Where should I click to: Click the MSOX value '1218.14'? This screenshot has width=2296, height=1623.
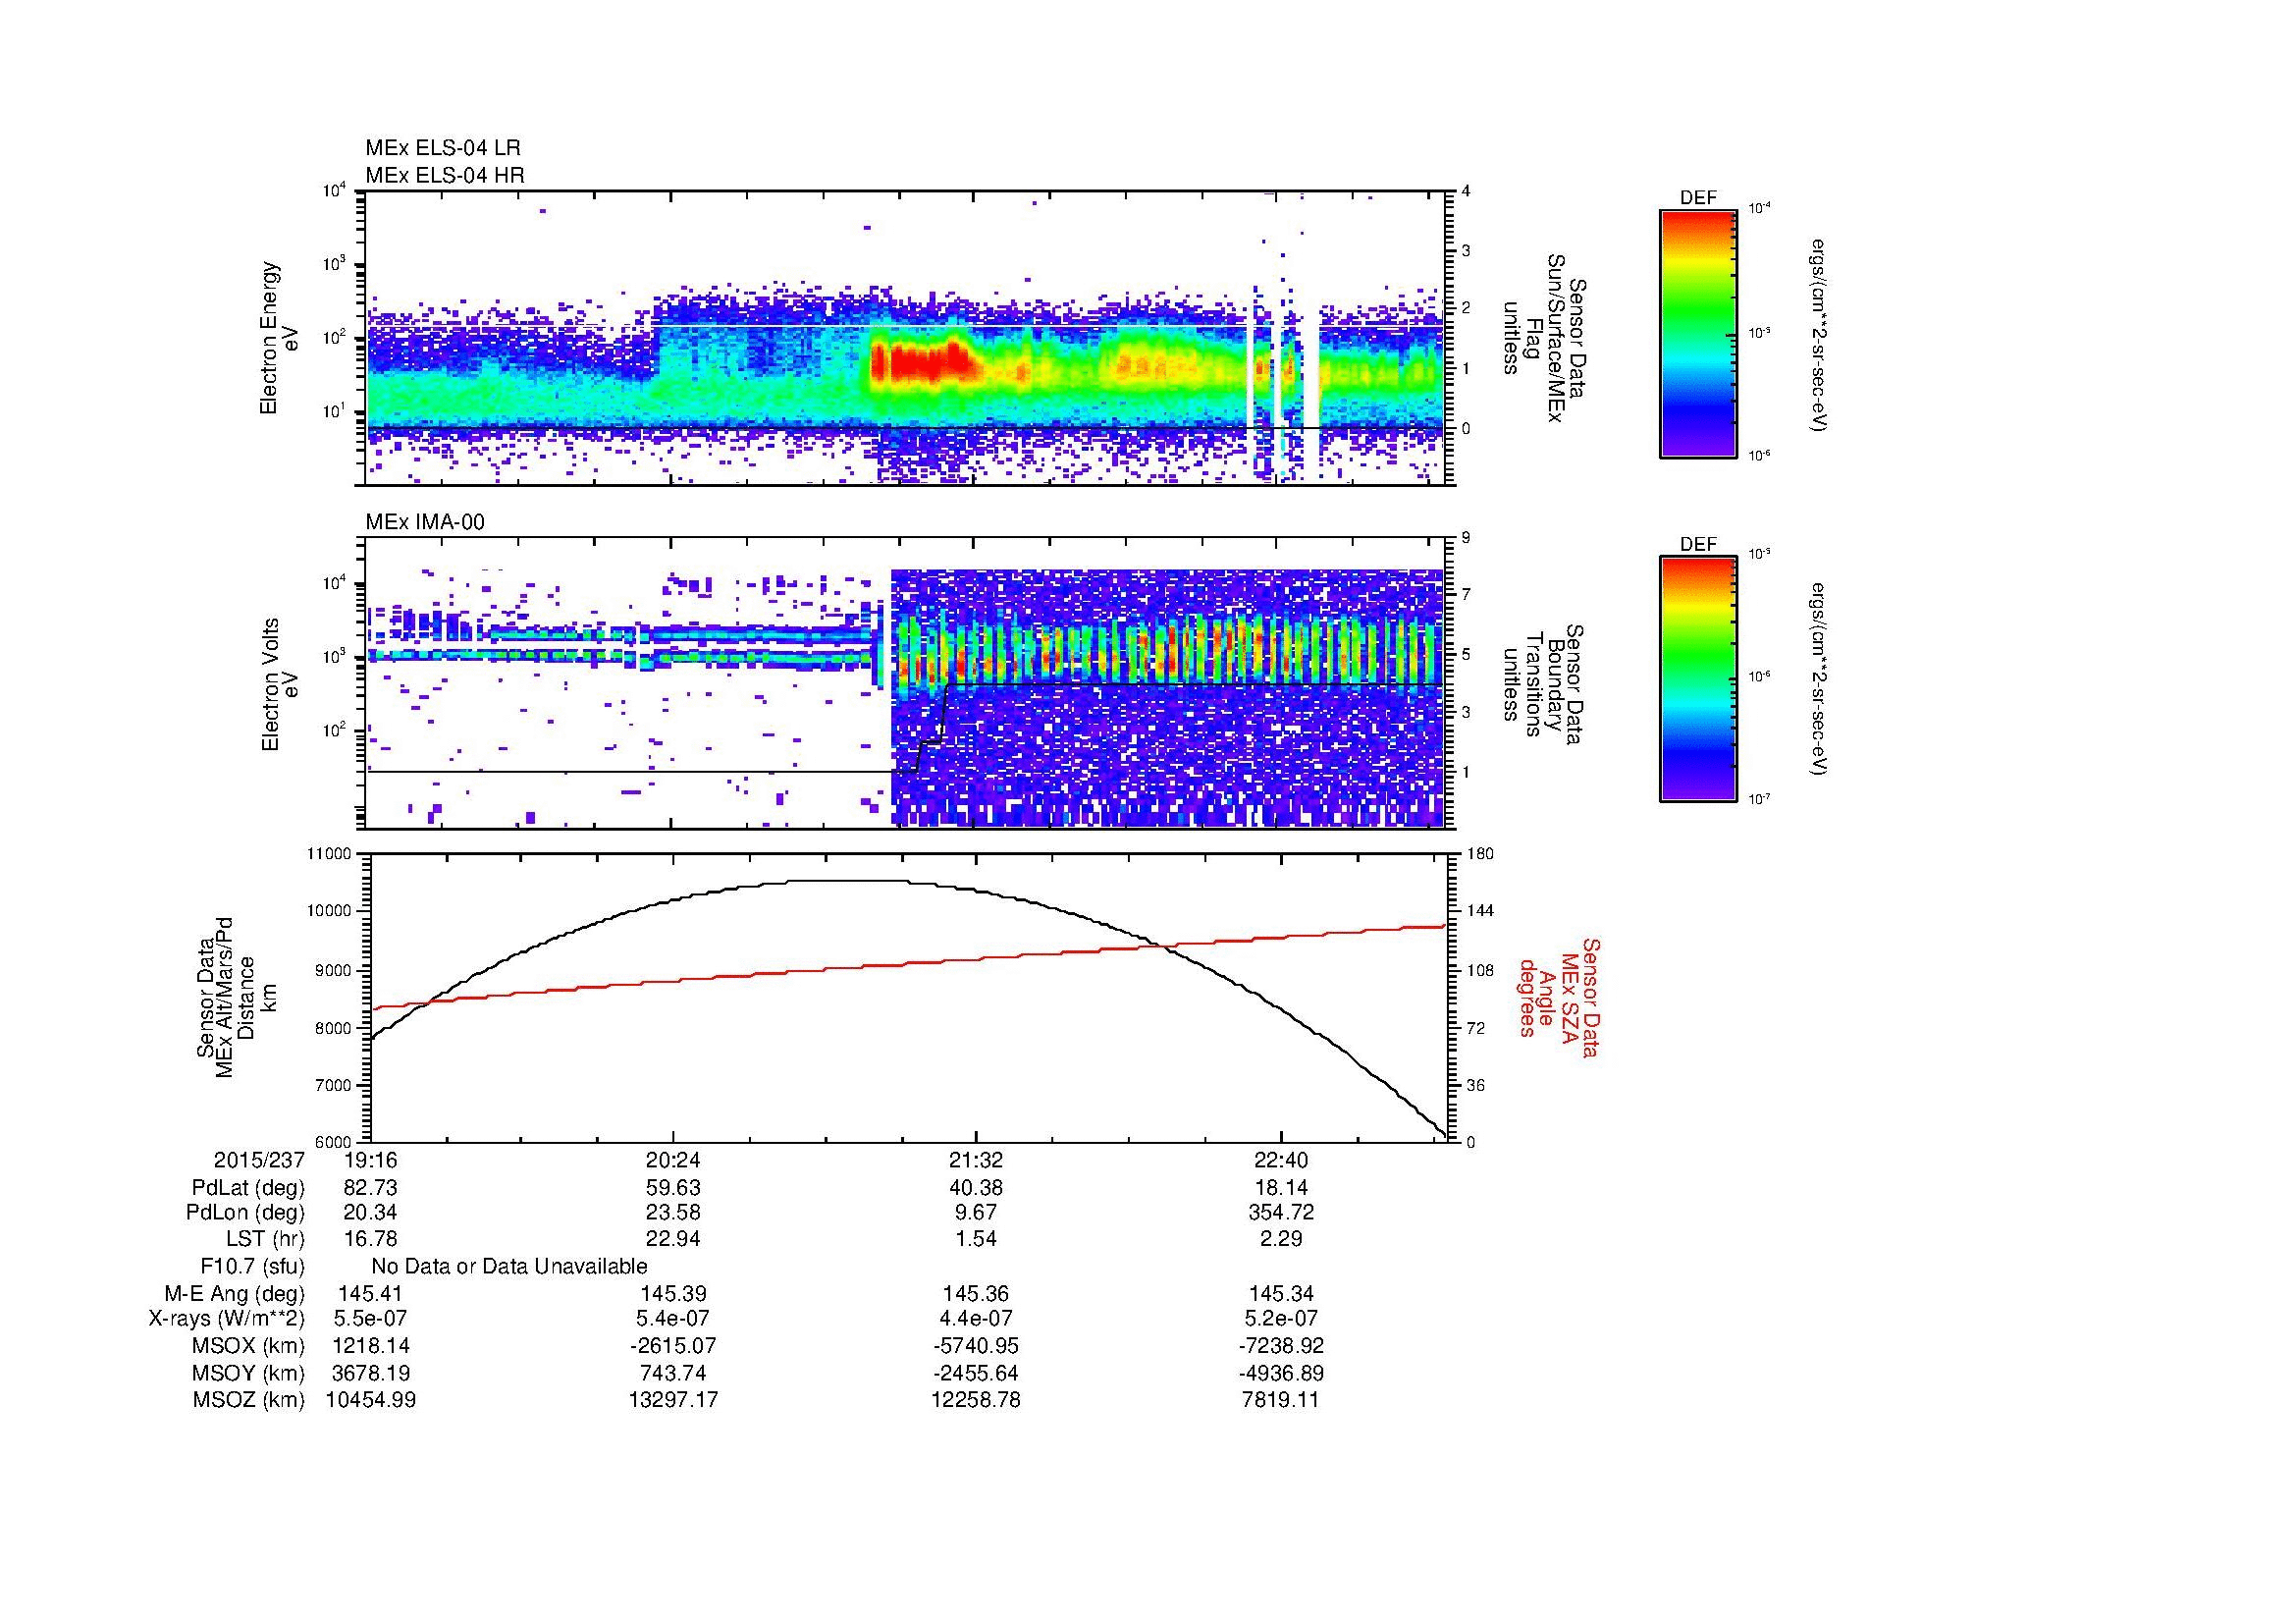tap(371, 1346)
